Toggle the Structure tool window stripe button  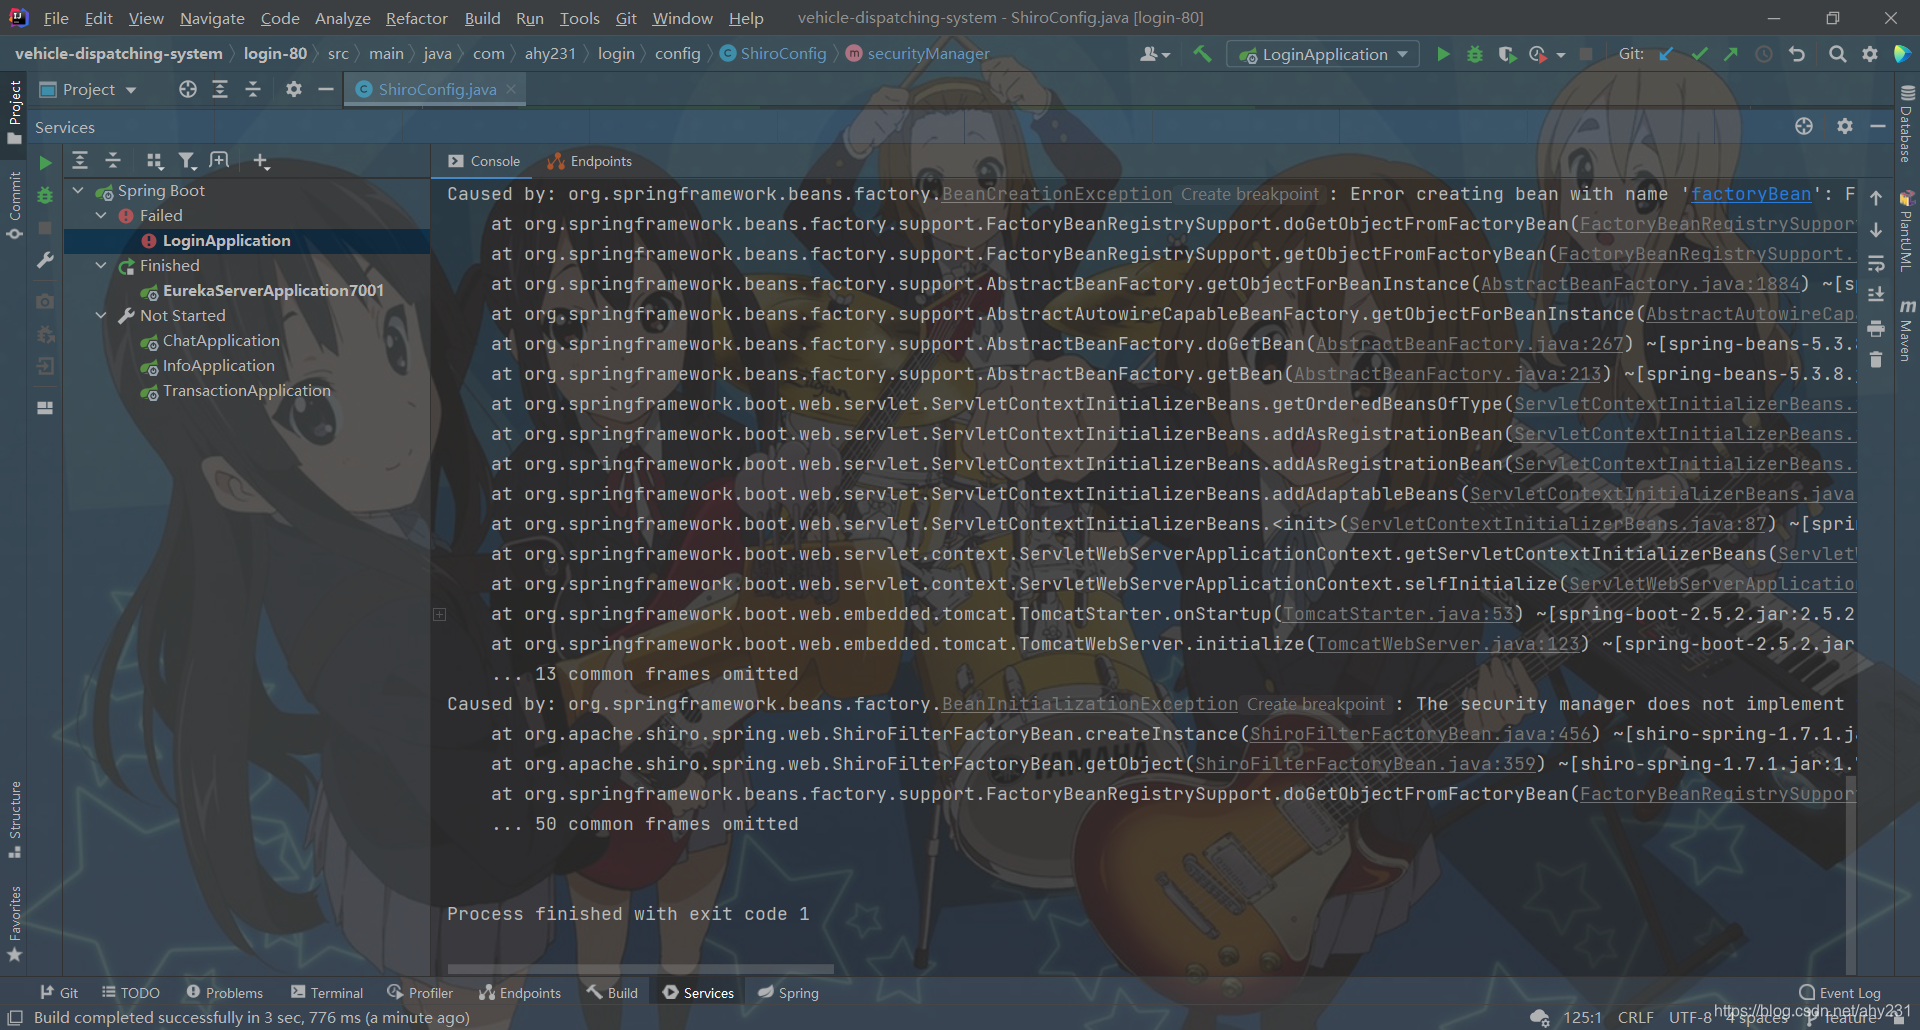point(14,819)
